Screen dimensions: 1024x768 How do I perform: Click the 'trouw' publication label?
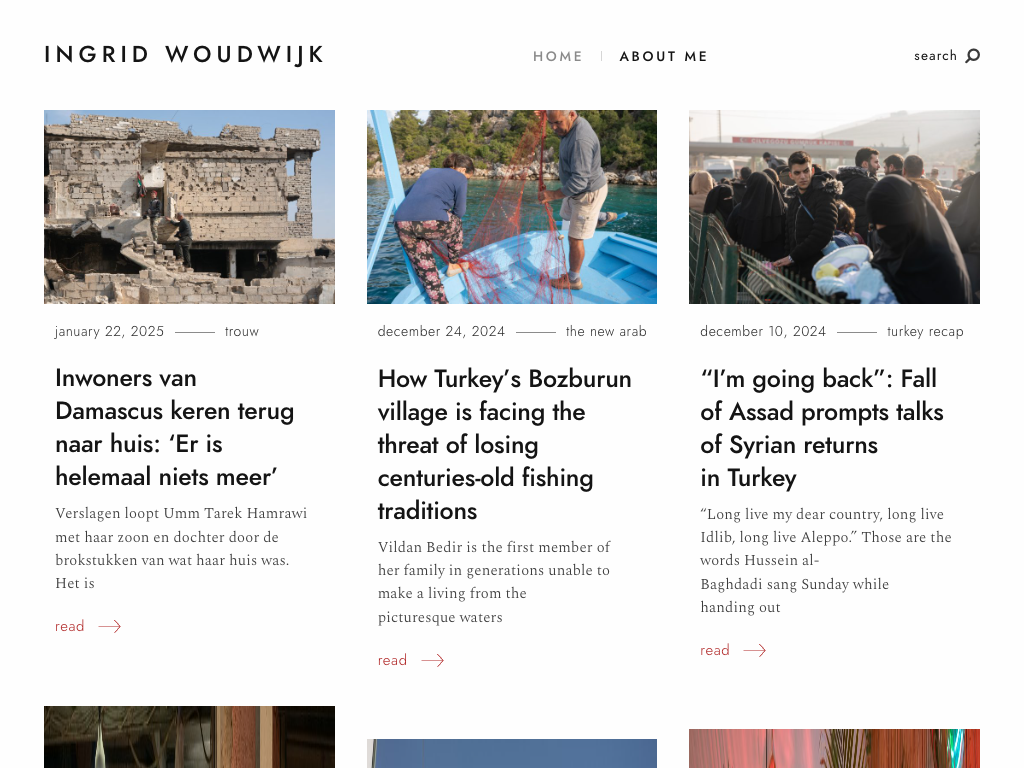coord(242,332)
